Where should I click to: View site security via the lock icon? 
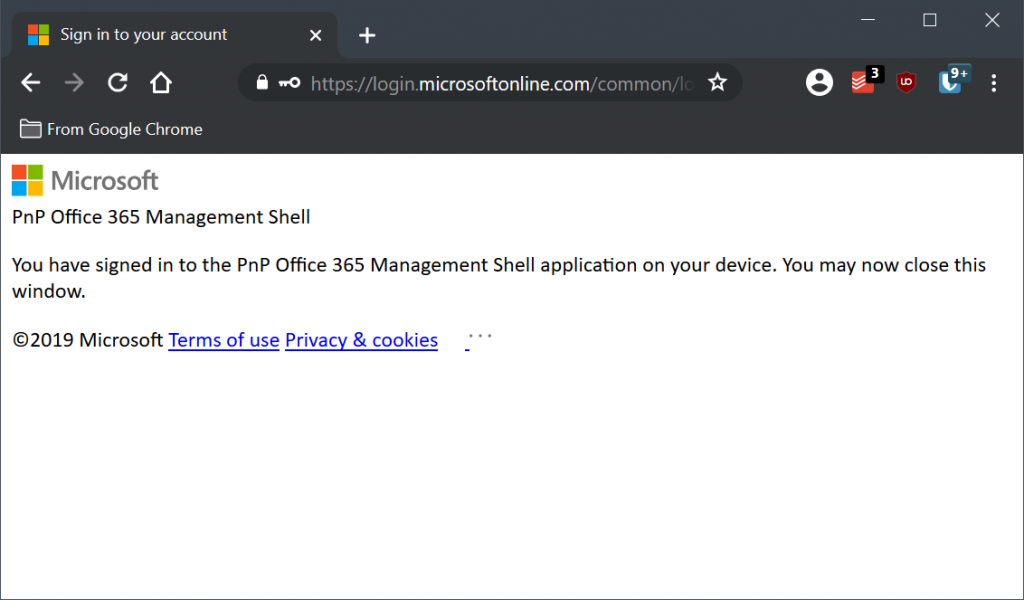[x=262, y=82]
